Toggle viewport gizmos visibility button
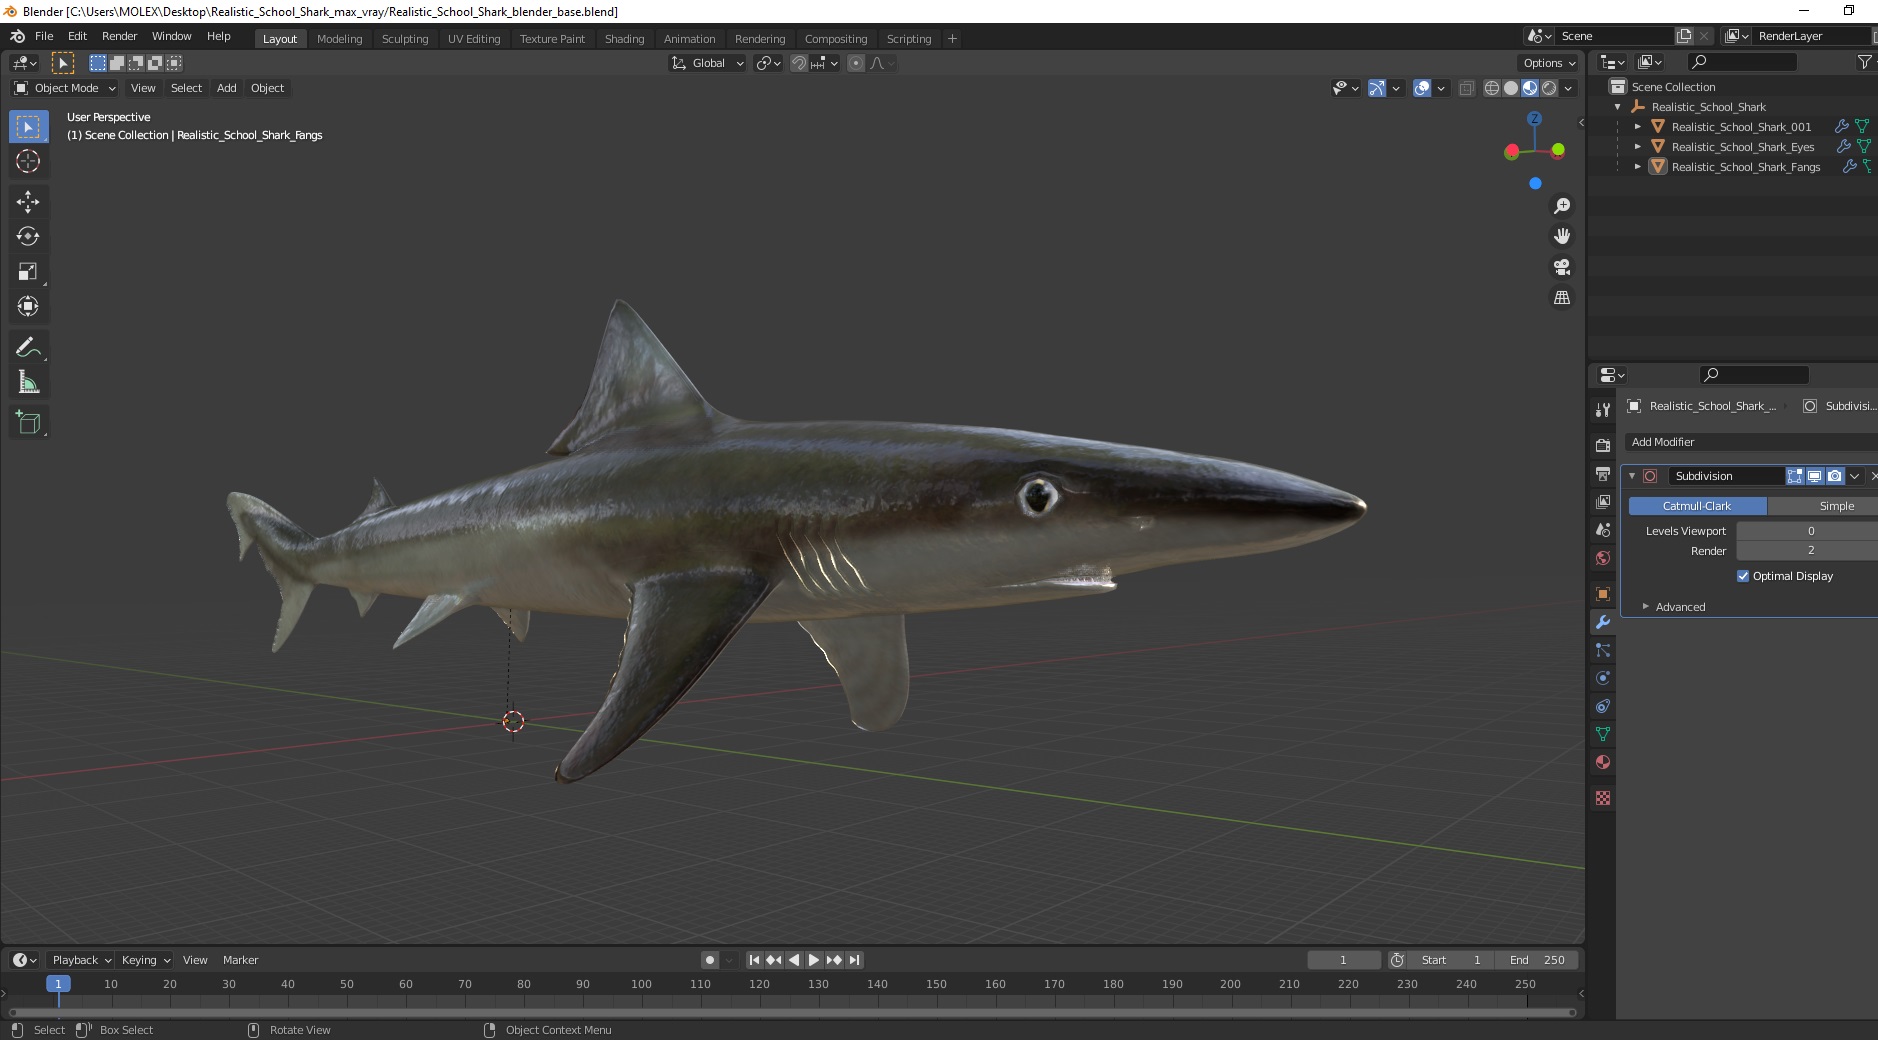This screenshot has width=1878, height=1040. click(x=1377, y=88)
